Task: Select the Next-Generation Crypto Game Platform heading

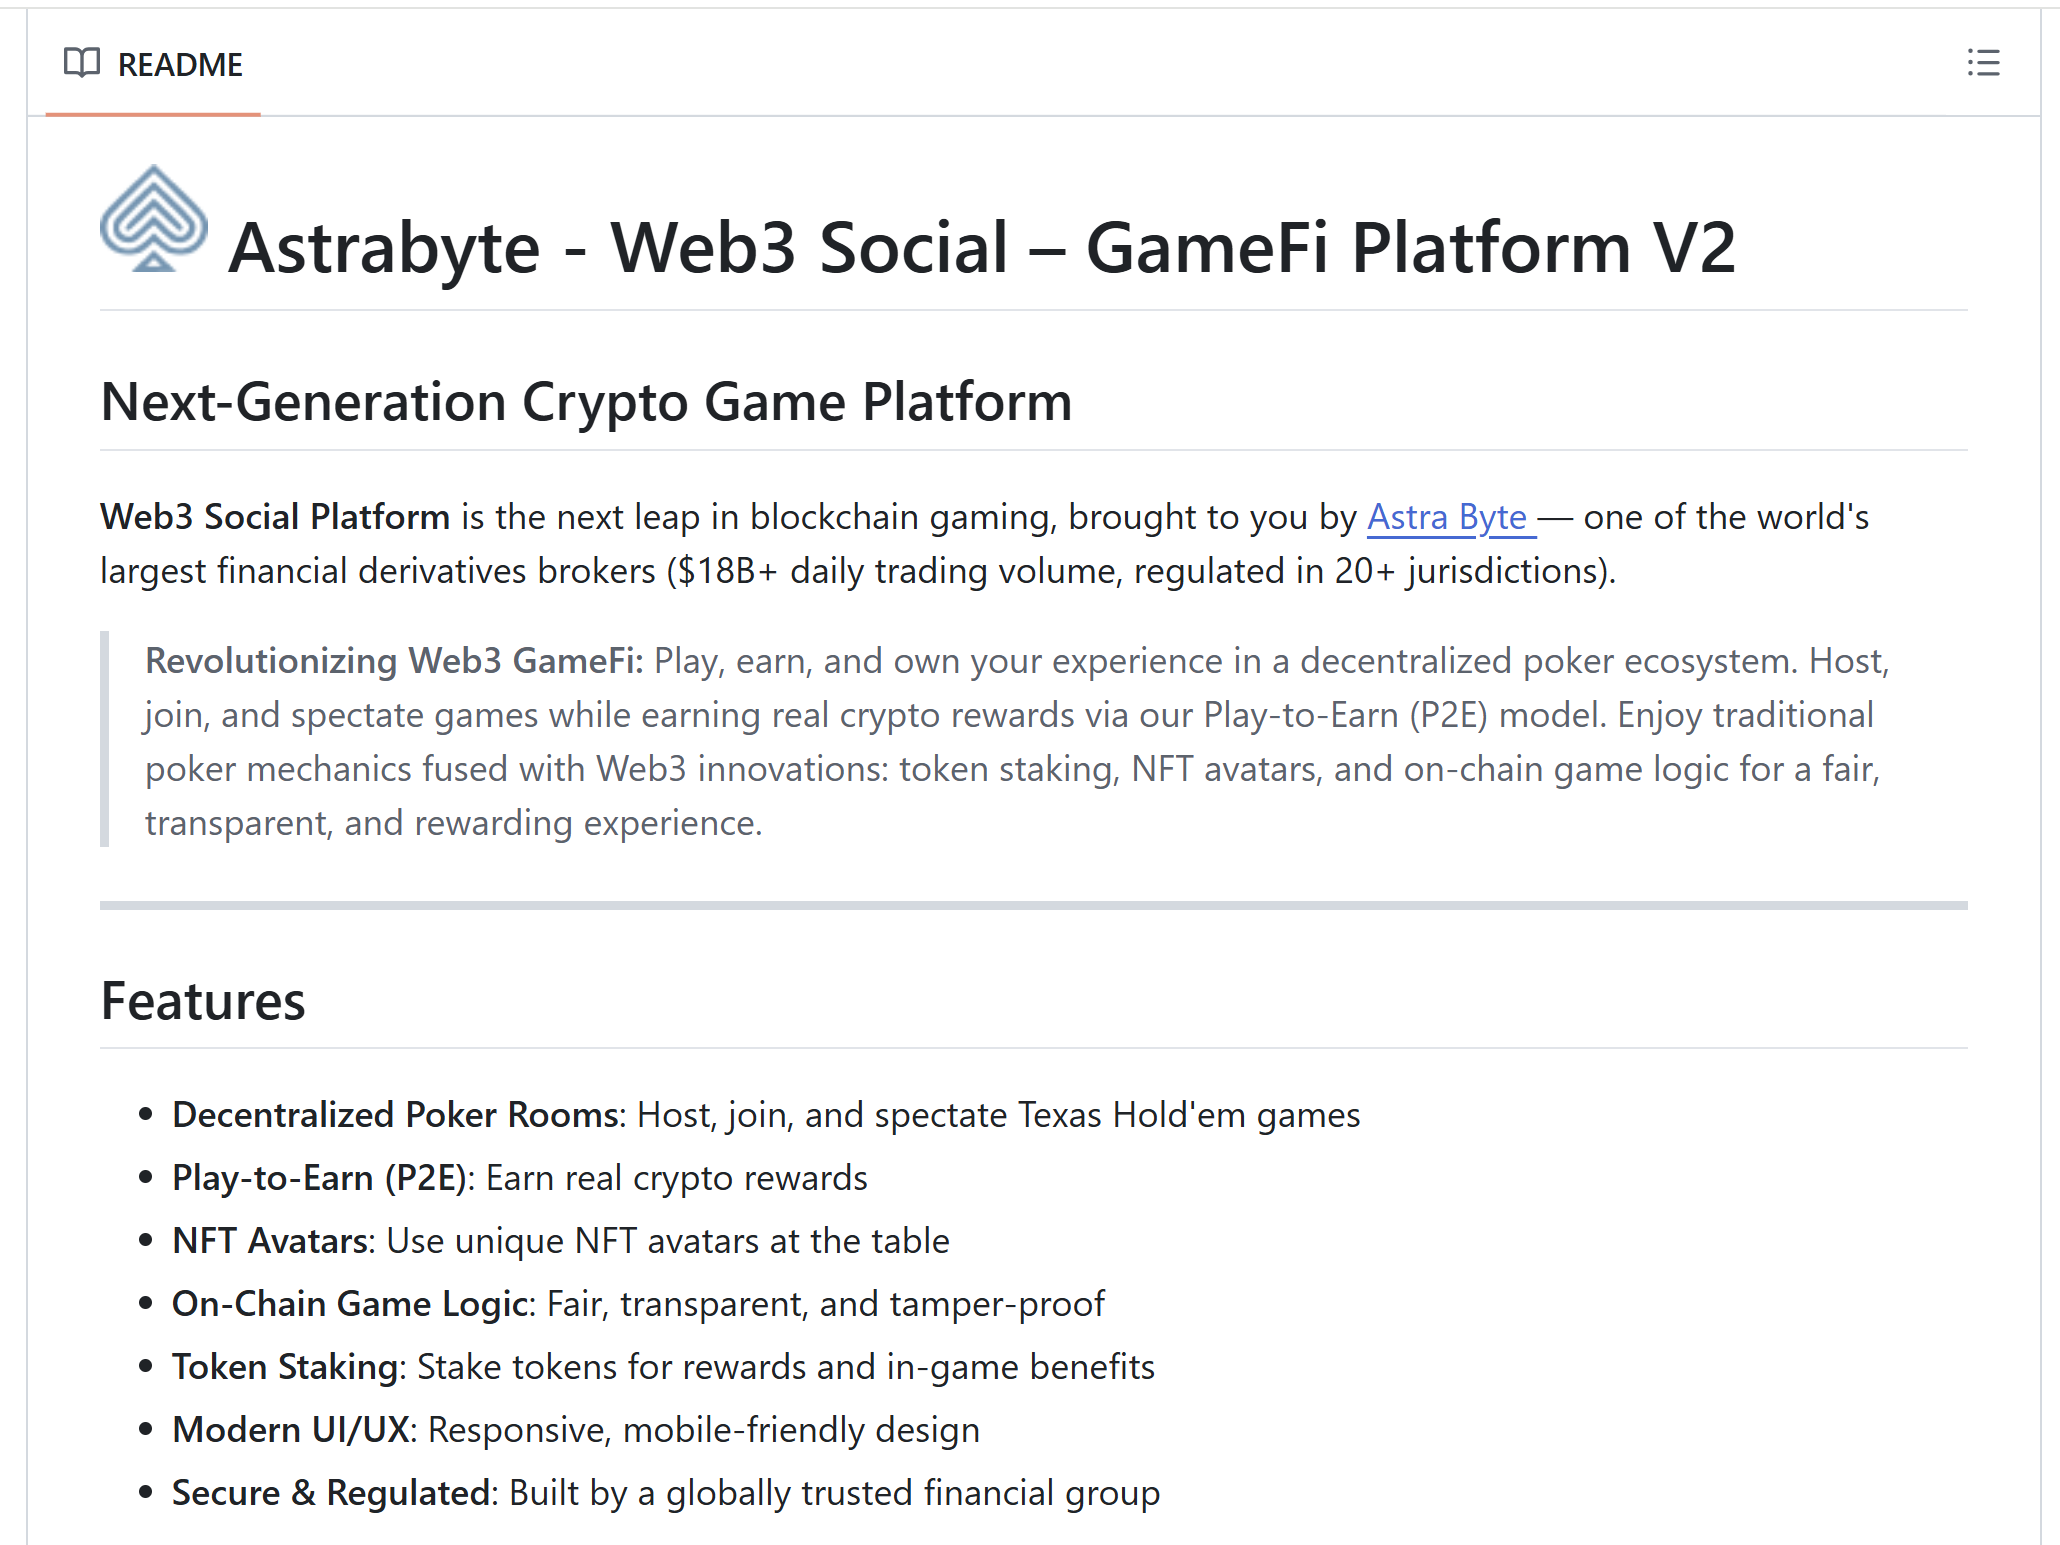Action: coord(585,402)
